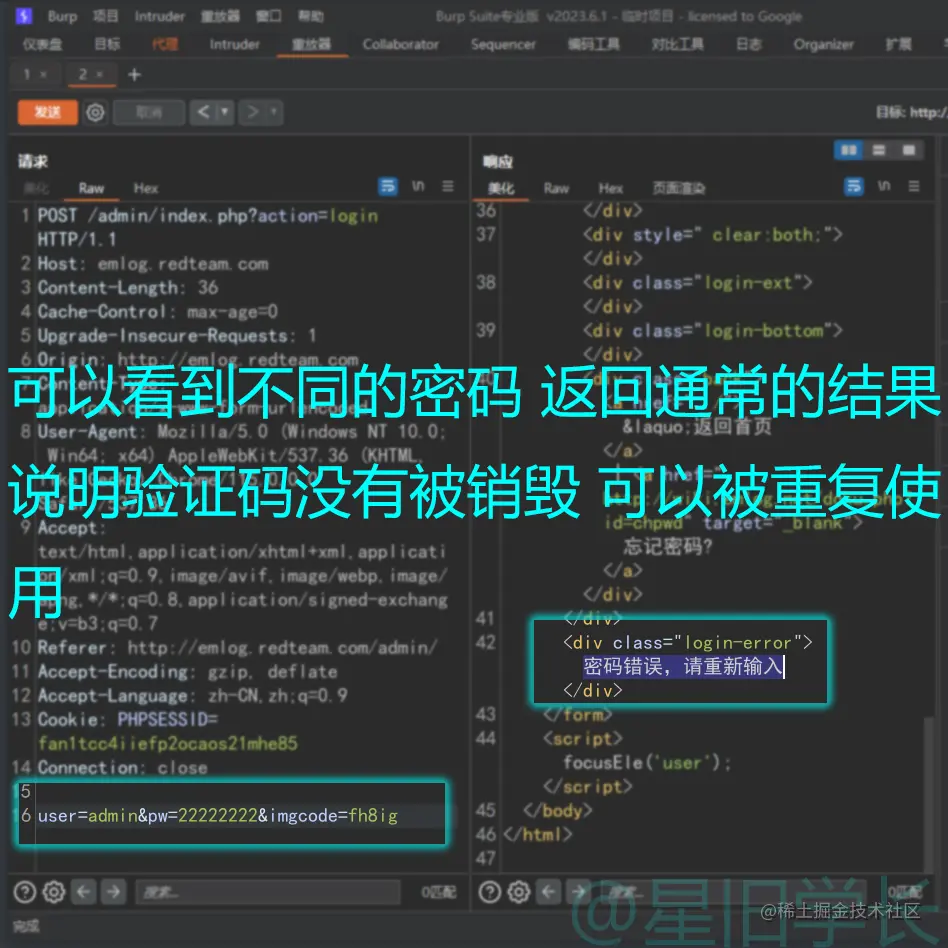Expand the back history dropdown arrow

point(225,112)
